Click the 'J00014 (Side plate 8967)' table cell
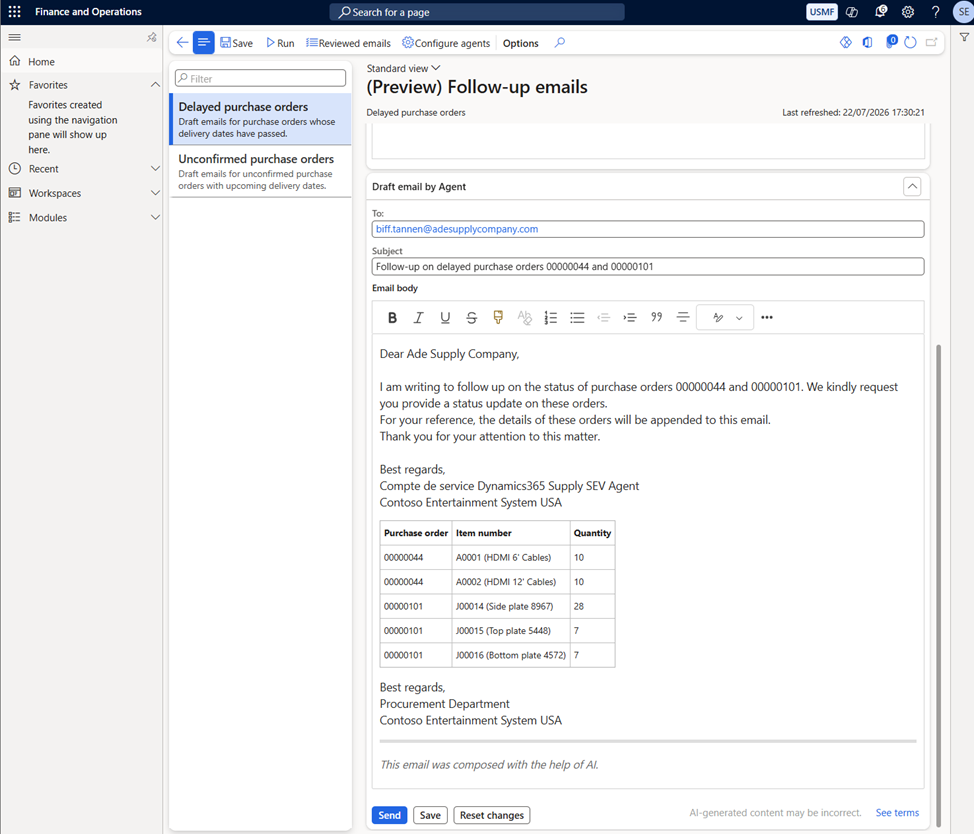Viewport: 974px width, 834px height. coord(511,606)
